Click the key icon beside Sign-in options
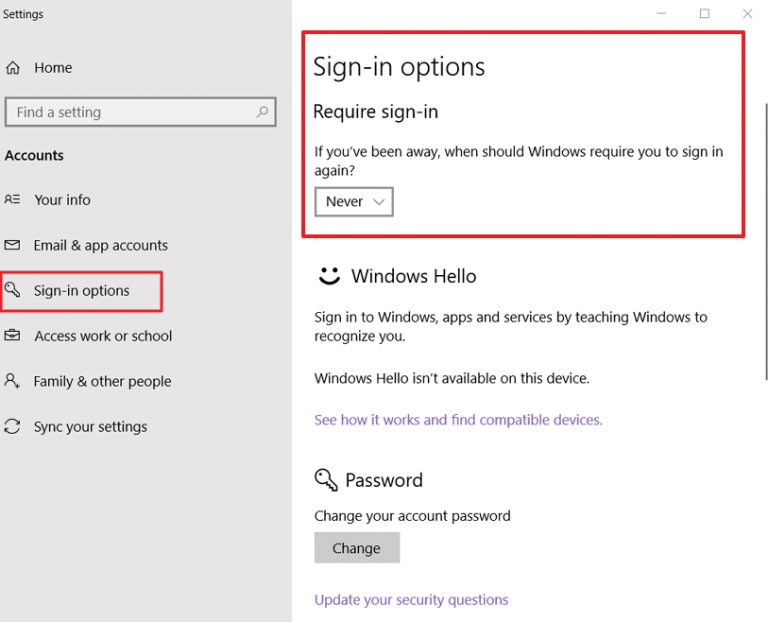Image resolution: width=768 pixels, height=622 pixels. click(x=12, y=290)
